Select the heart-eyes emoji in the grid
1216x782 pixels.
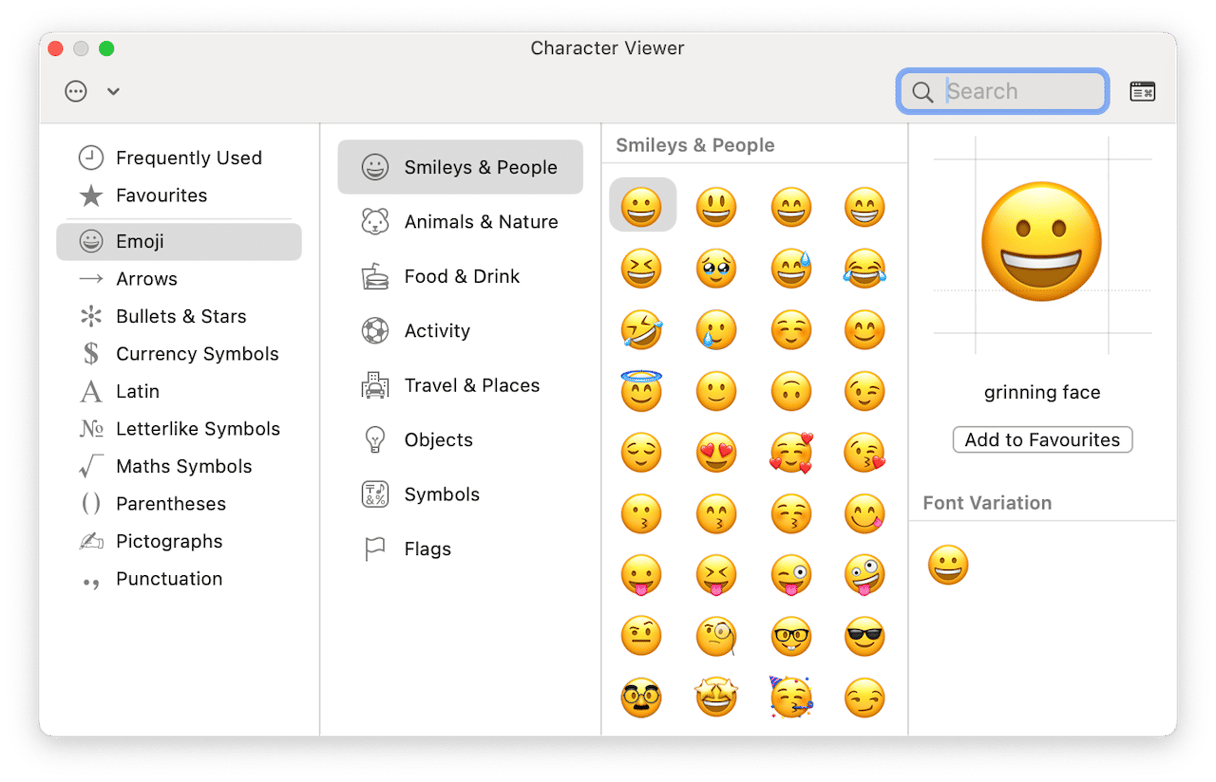[716, 452]
